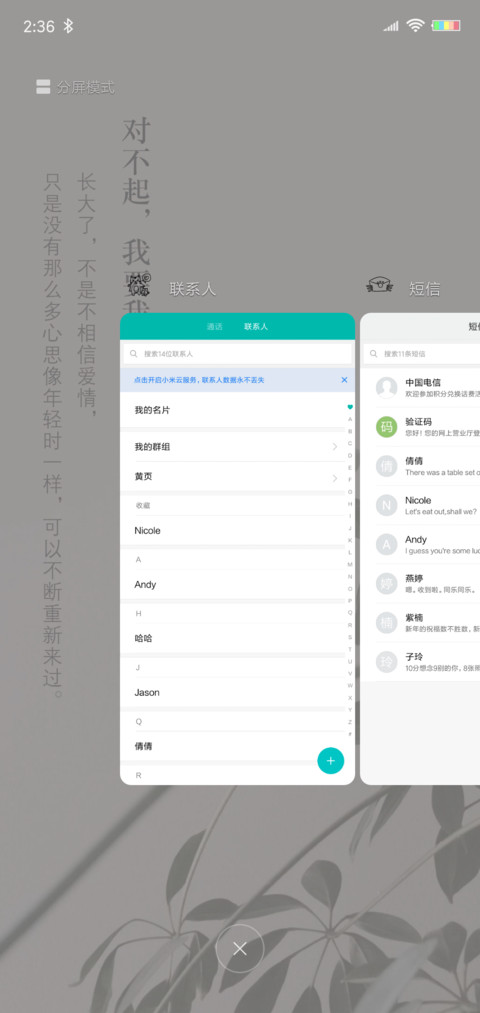Tap the 搜索14位联系人 search field

coord(237,354)
